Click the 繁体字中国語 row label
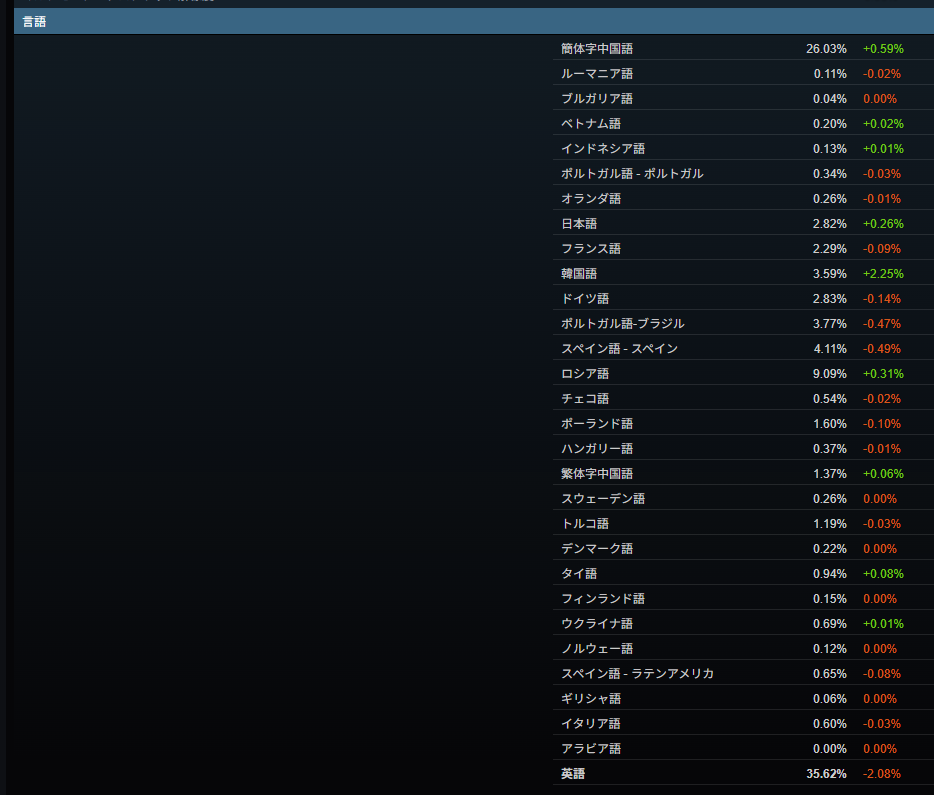The height and width of the screenshot is (795, 934). 597,473
